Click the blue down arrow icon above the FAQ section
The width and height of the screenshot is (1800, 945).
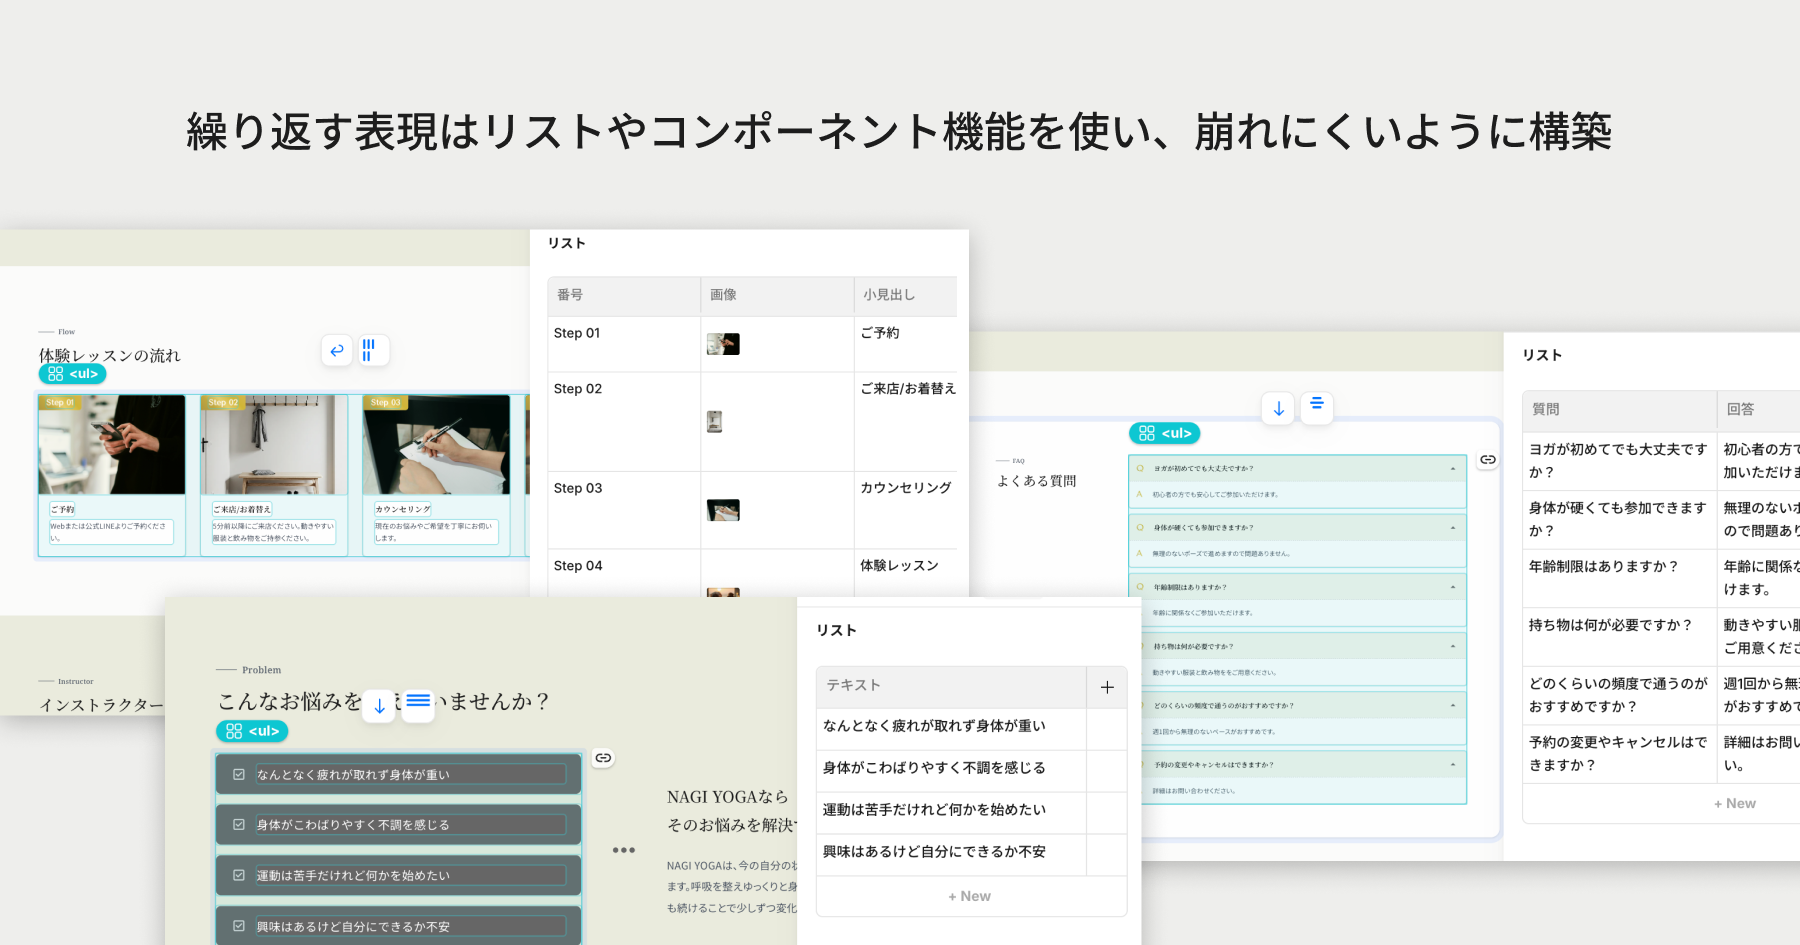coord(1277,407)
